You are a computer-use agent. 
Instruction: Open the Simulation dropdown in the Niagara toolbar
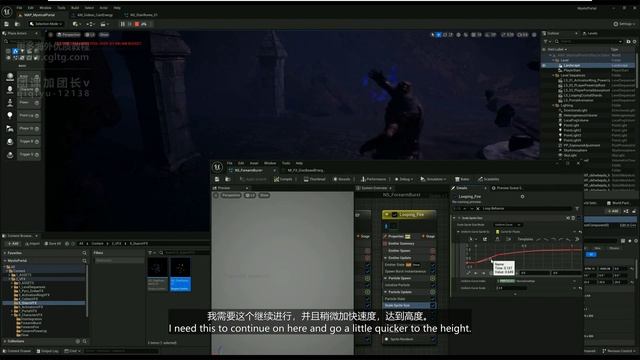click(x=433, y=179)
